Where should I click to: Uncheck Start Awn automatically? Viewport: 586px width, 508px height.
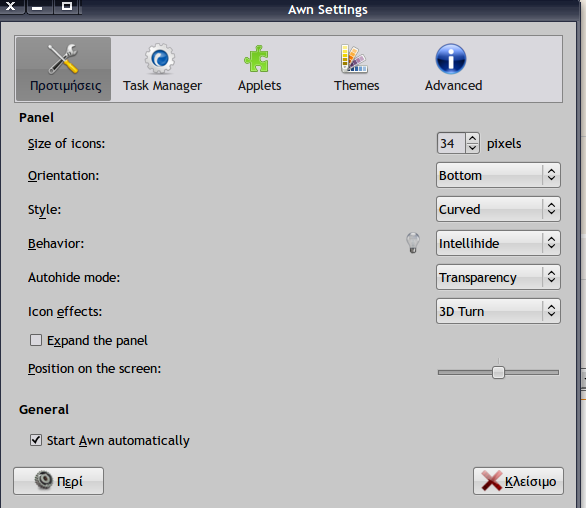click(36, 440)
